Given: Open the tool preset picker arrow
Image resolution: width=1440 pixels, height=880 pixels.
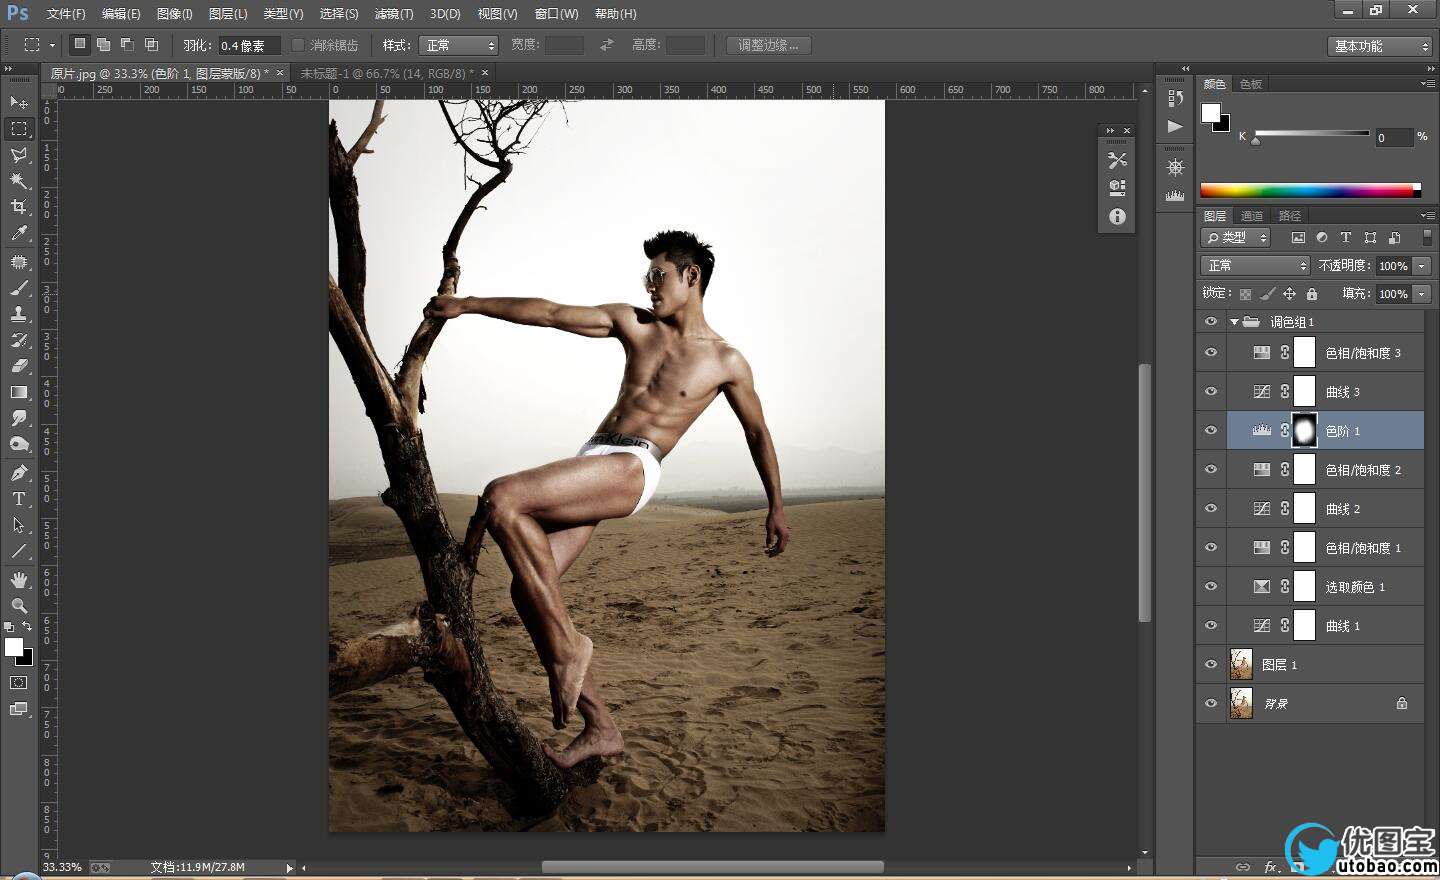Looking at the screenshot, I should point(52,45).
